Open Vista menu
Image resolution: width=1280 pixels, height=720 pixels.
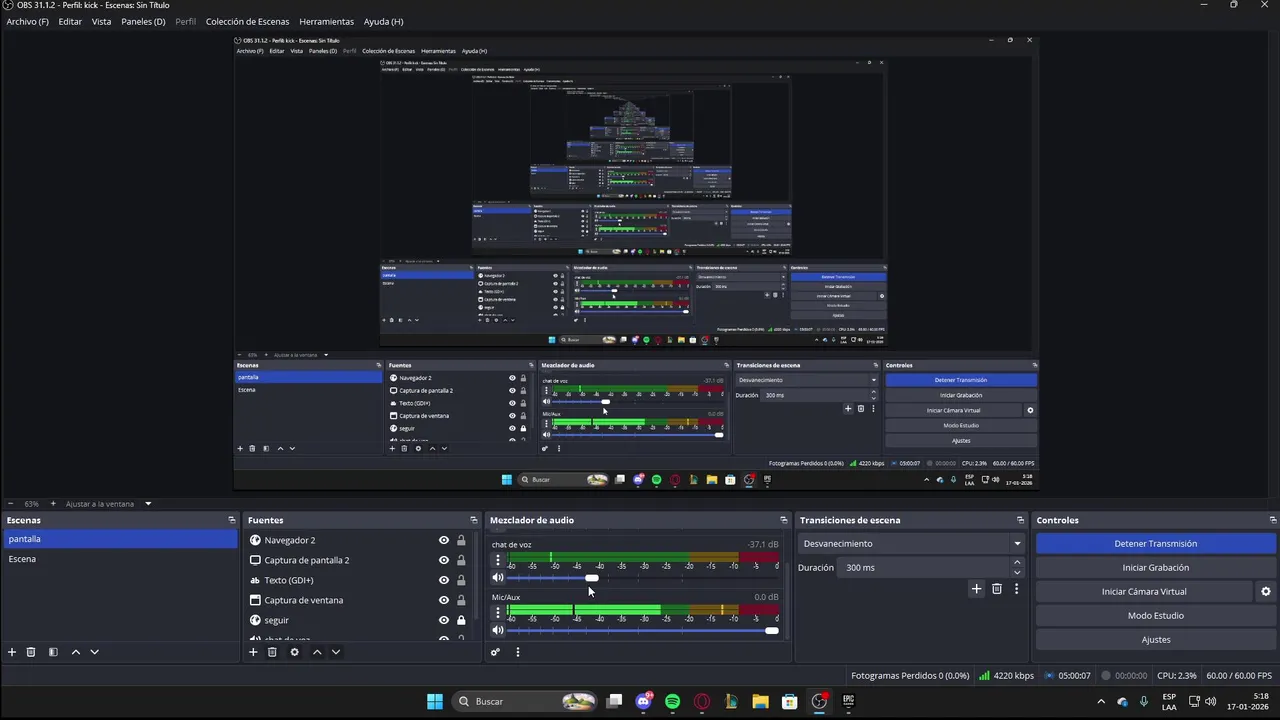coord(102,21)
